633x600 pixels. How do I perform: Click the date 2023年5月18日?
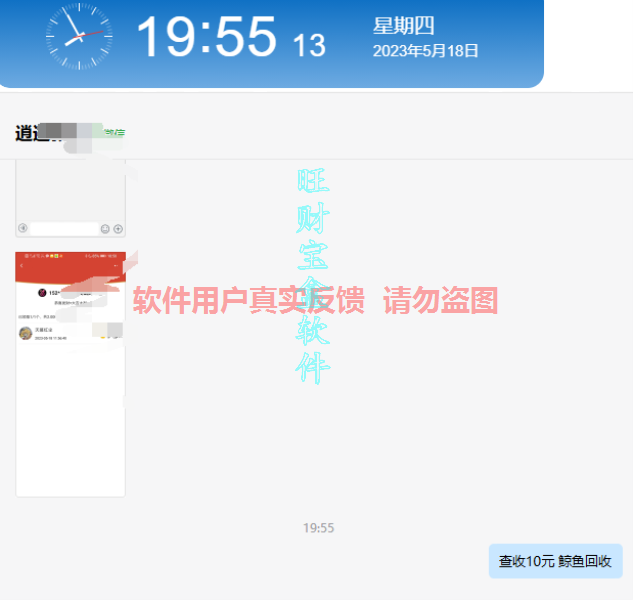tap(425, 50)
